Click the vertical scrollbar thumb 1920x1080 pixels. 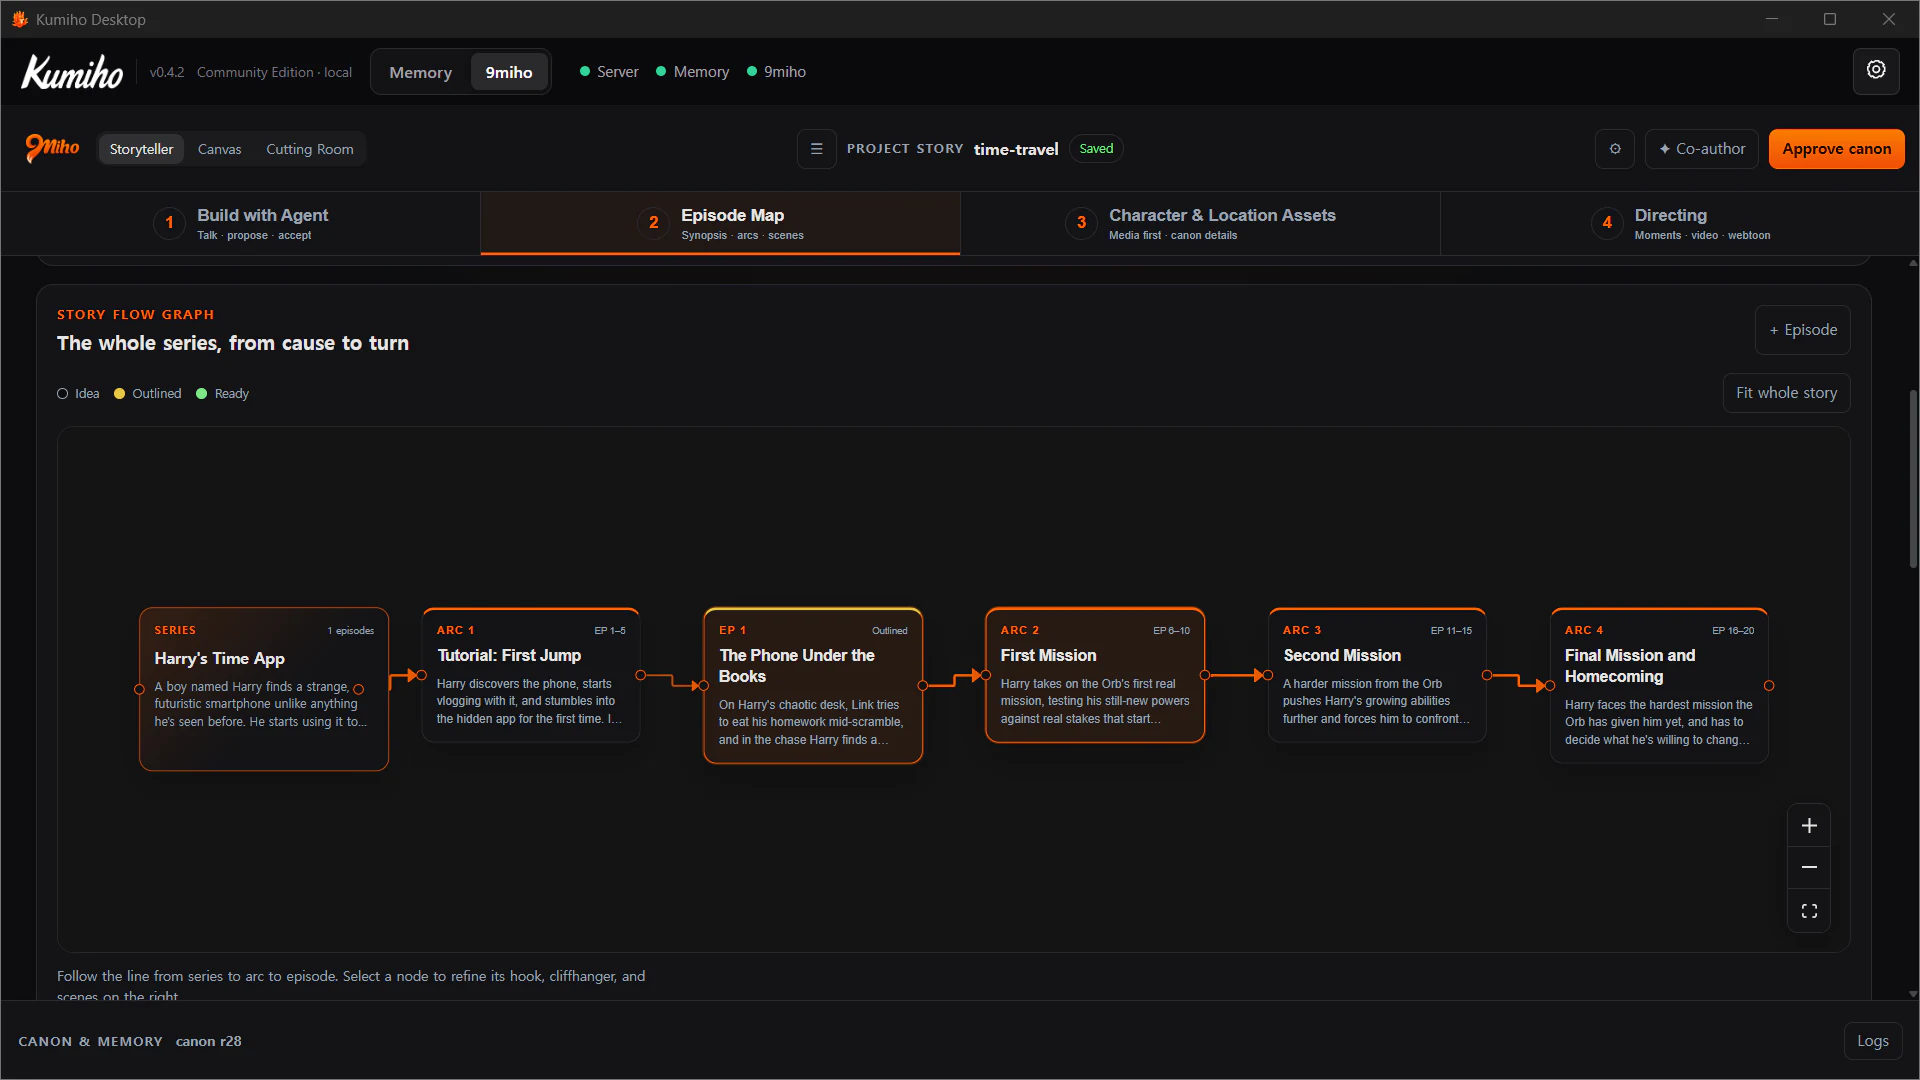(1912, 480)
